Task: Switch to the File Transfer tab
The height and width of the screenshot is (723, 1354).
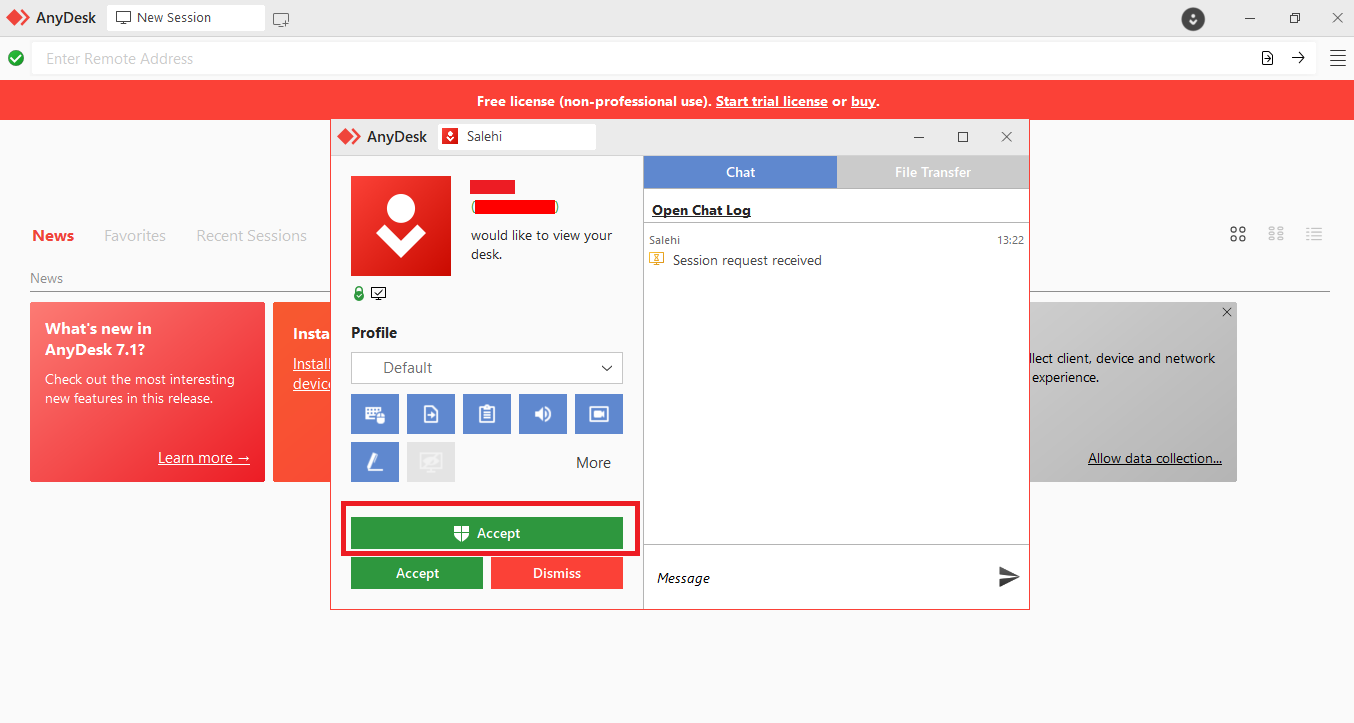Action: pos(933,172)
